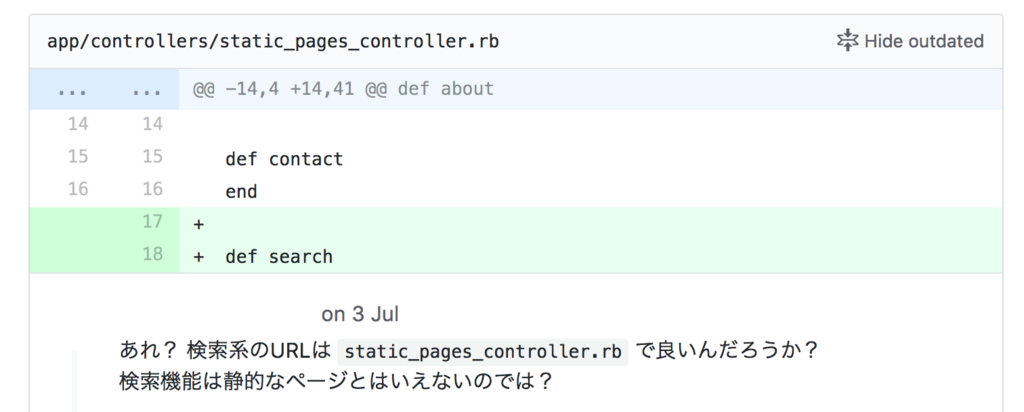Toggle Hide outdated comments
Screen dimensions: 1024x412
pyautogui.click(x=910, y=41)
